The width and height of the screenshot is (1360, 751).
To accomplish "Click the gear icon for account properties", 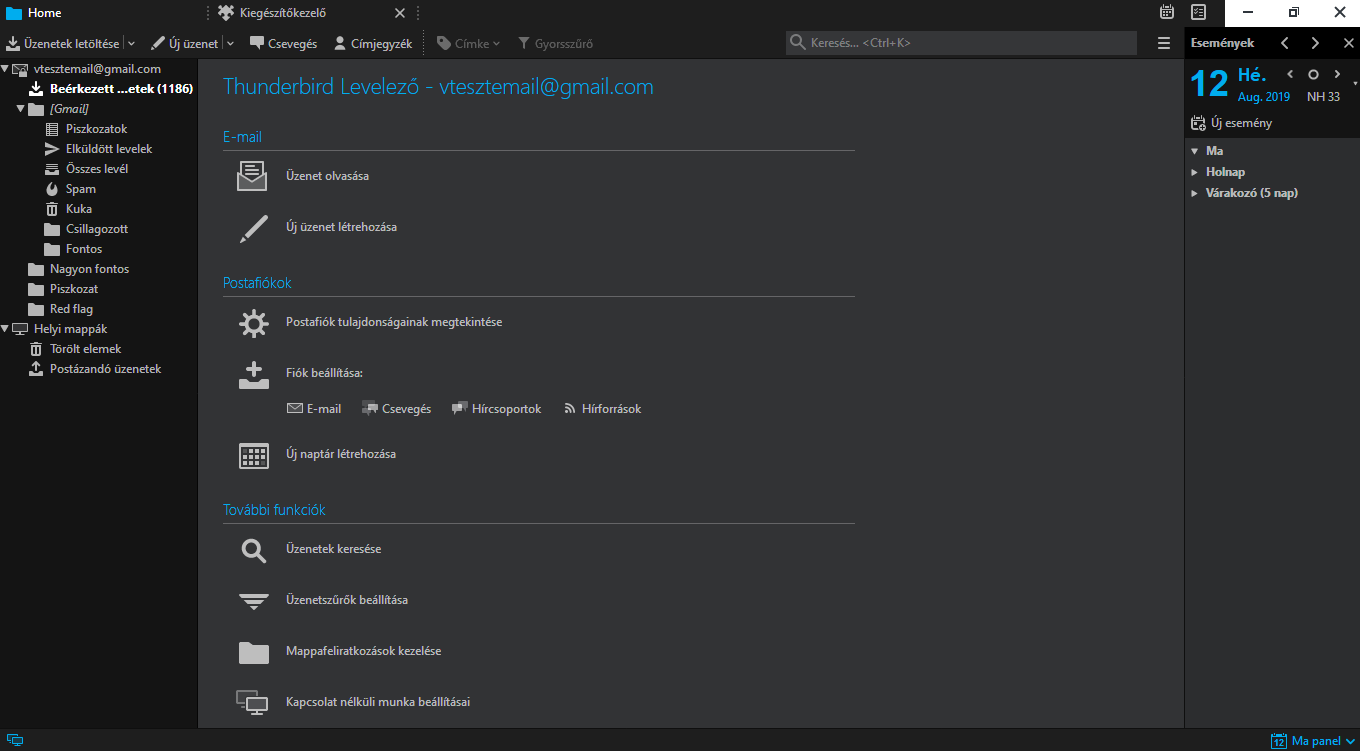I will [254, 323].
